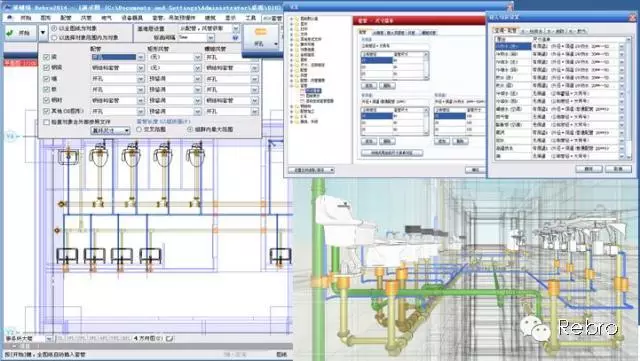The height and width of the screenshot is (361, 640).
Task: Toggle the 梁 beam checkbox
Action: pyautogui.click(x=46, y=57)
